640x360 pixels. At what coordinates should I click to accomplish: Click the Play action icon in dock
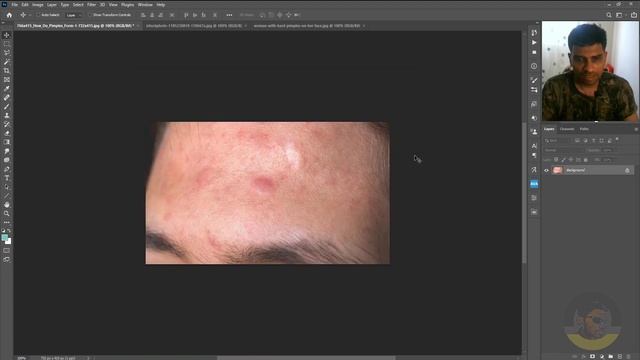pos(534,42)
